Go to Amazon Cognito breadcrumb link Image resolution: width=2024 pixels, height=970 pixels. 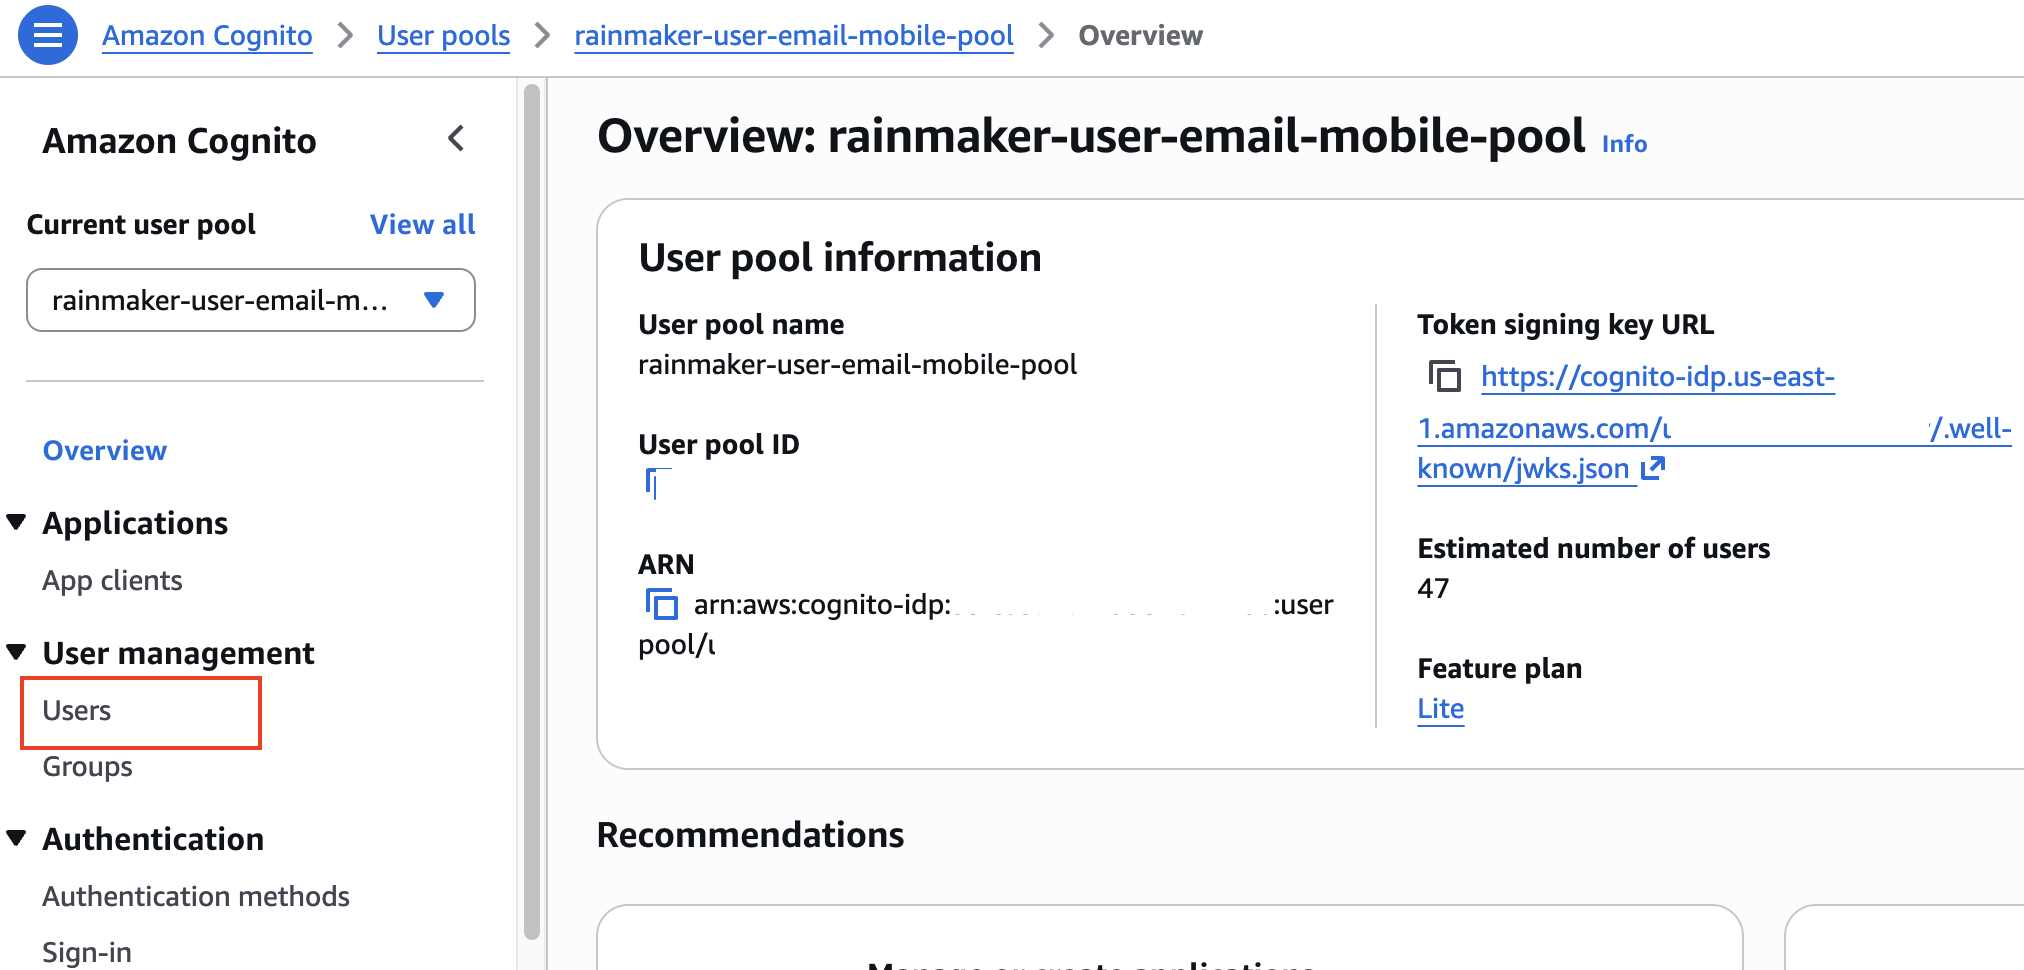click(x=207, y=36)
